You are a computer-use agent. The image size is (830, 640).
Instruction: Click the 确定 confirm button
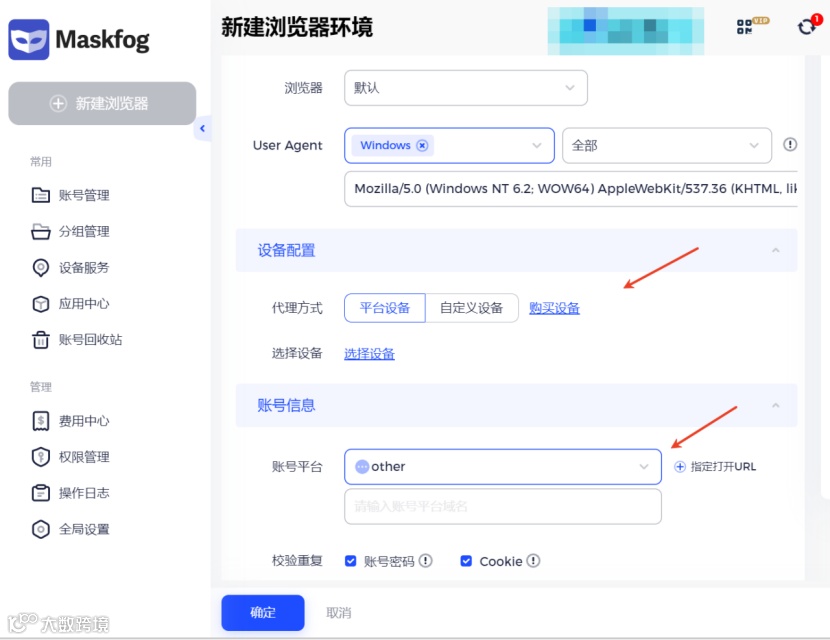(x=263, y=612)
